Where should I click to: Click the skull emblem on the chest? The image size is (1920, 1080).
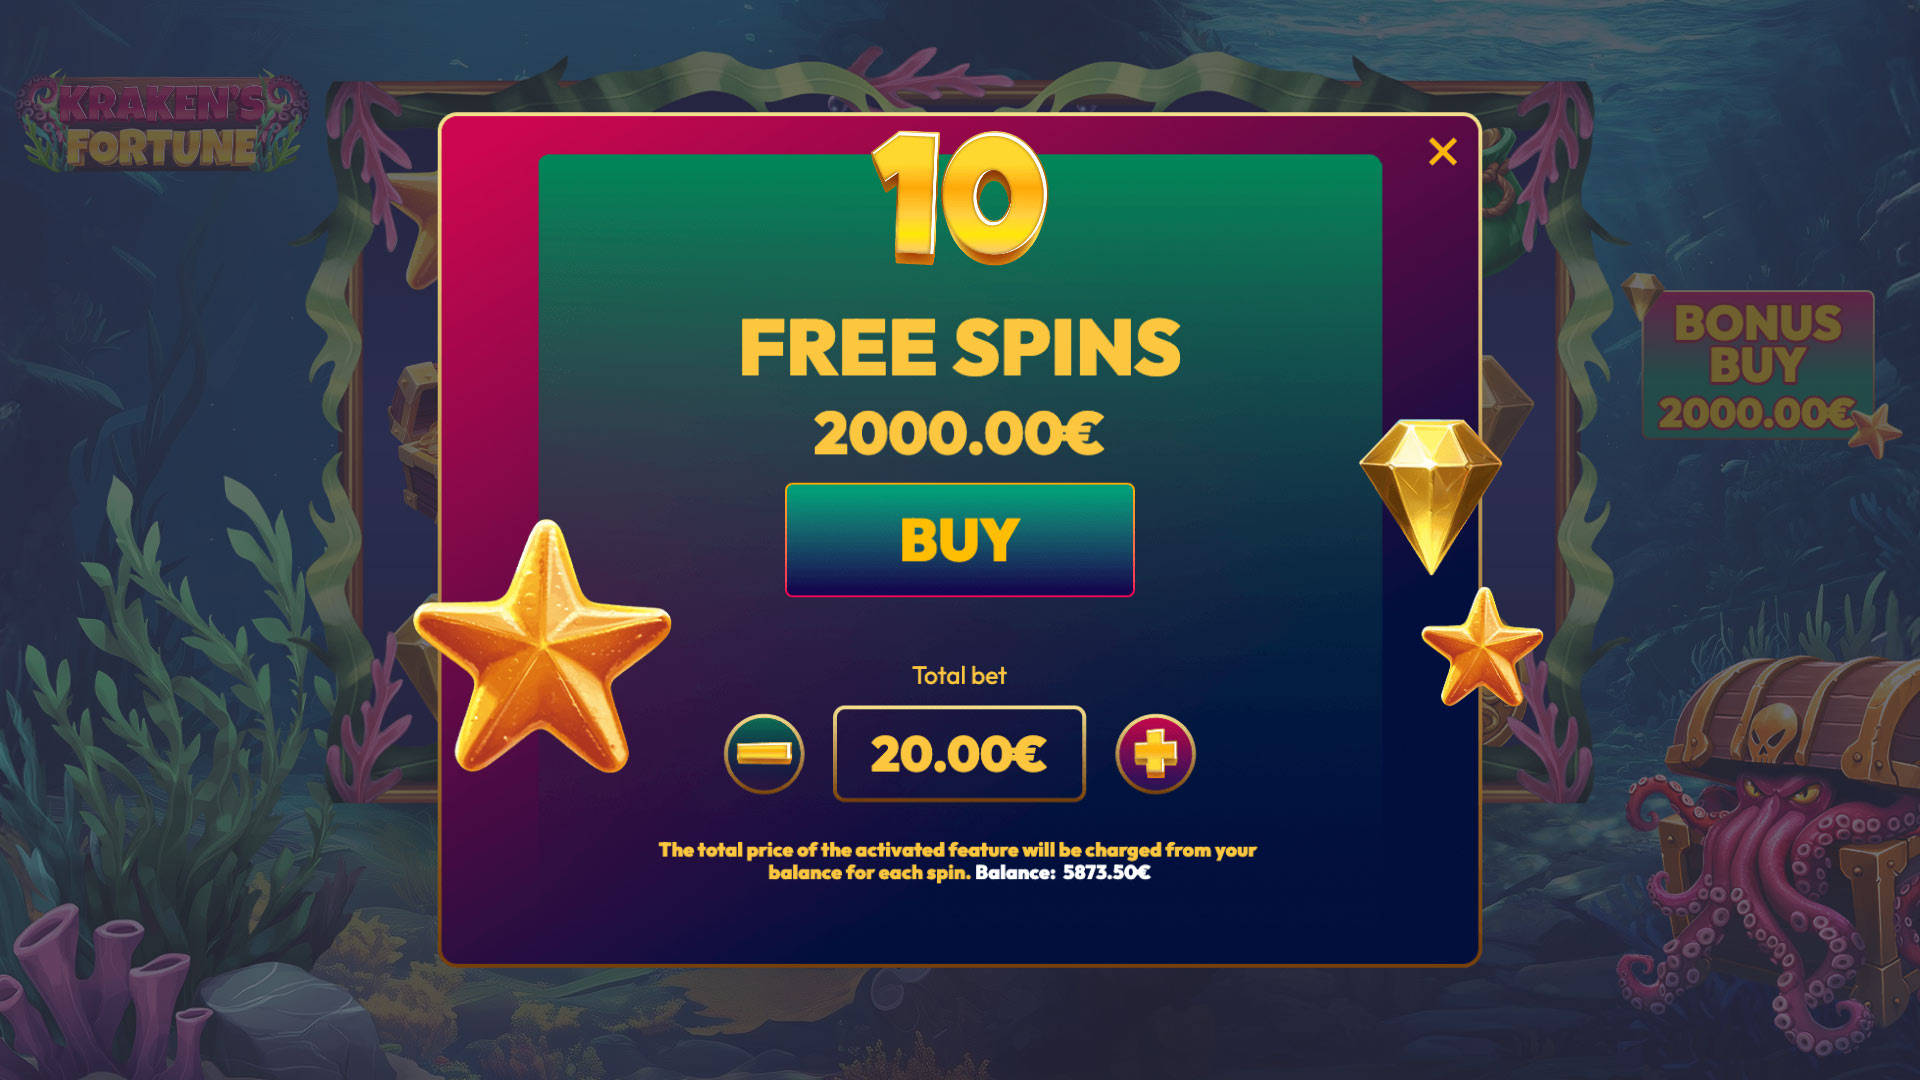(1772, 733)
